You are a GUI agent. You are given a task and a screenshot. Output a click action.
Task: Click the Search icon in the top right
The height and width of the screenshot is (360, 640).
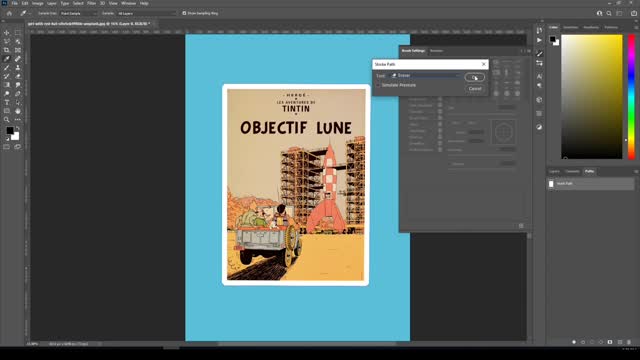[x=609, y=13]
